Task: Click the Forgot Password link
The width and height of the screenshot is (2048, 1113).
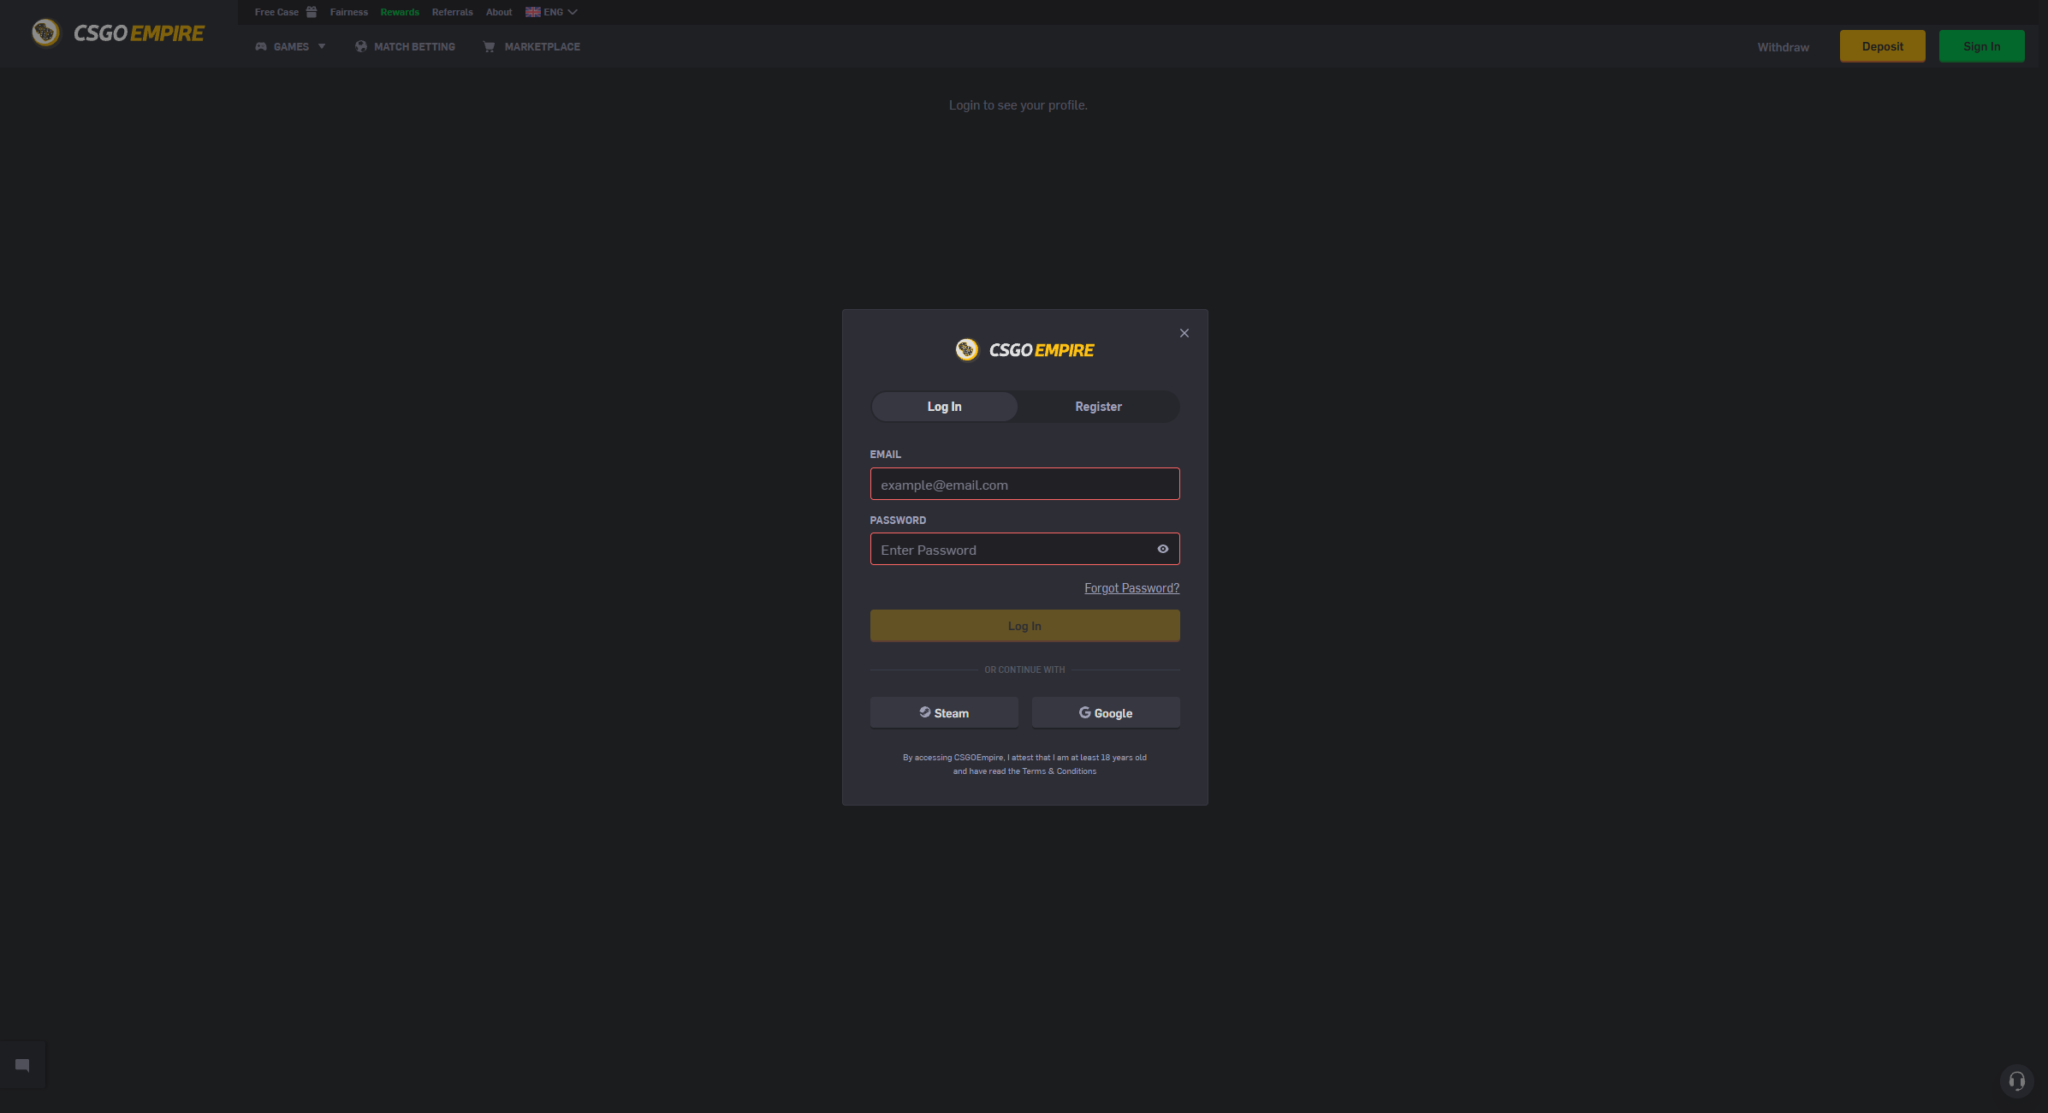Action: pyautogui.click(x=1131, y=588)
